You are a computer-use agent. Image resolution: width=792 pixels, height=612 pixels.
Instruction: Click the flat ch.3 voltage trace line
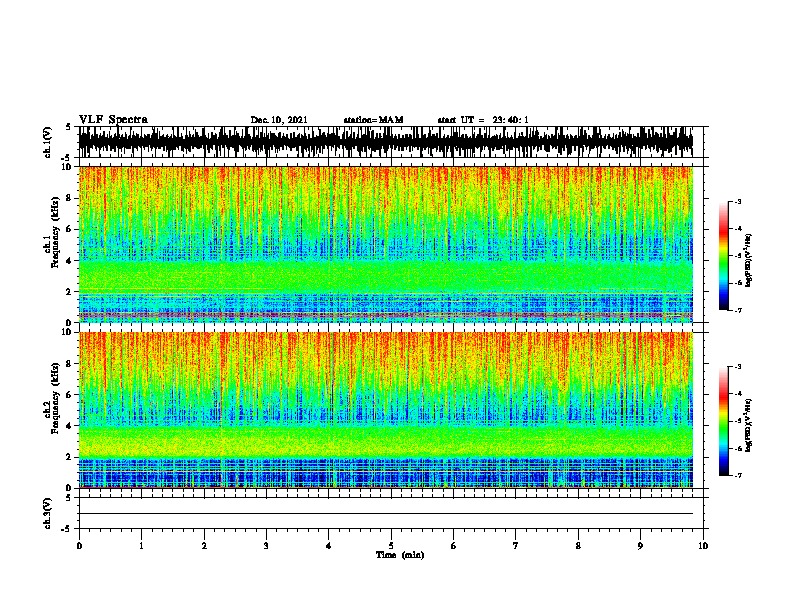point(385,514)
